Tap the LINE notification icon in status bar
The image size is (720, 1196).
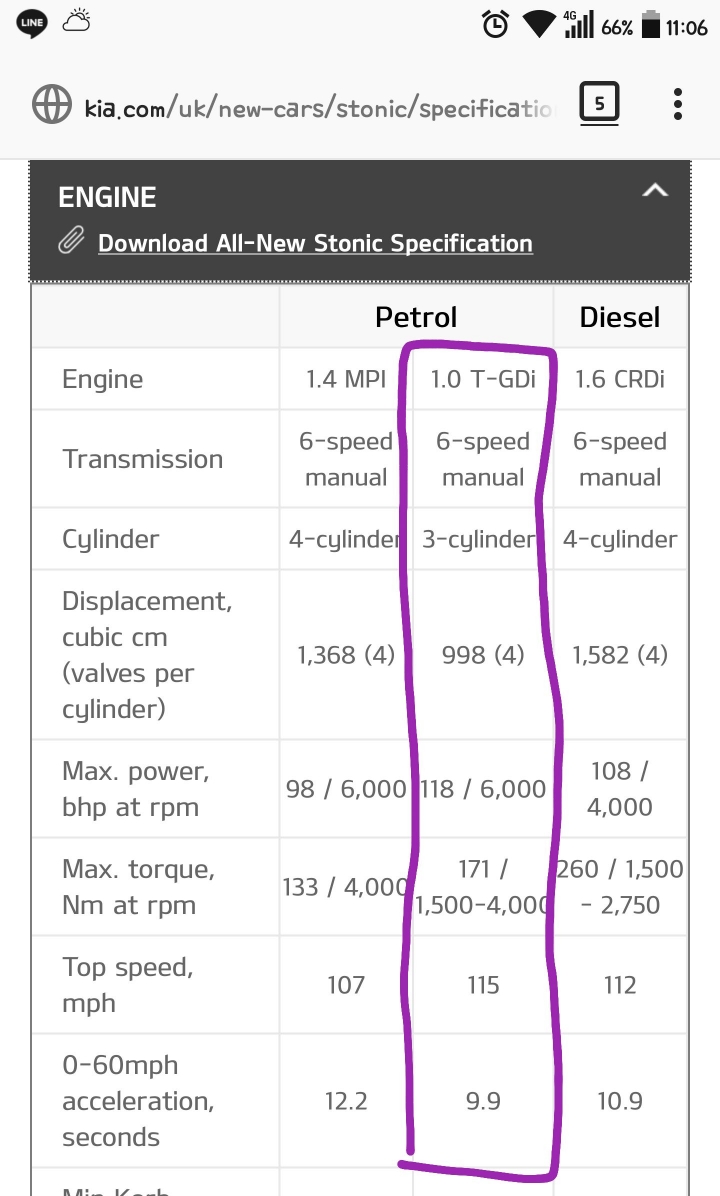(32, 24)
